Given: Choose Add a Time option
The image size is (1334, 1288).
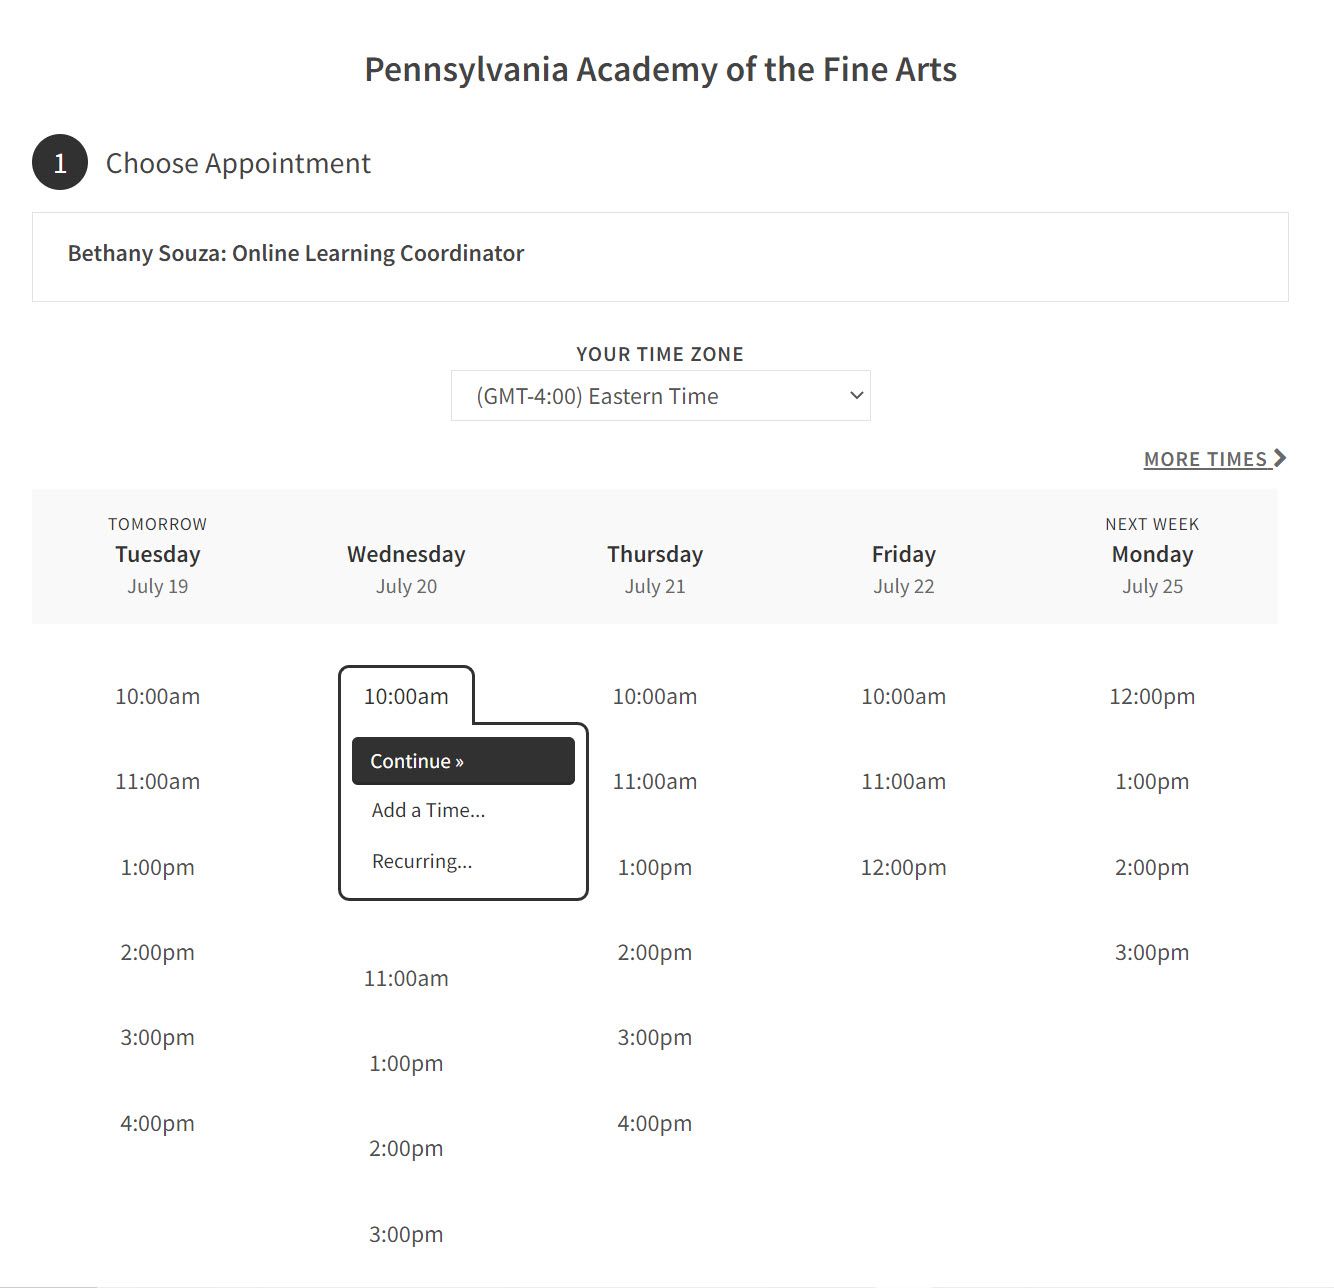Looking at the screenshot, I should pyautogui.click(x=428, y=811).
